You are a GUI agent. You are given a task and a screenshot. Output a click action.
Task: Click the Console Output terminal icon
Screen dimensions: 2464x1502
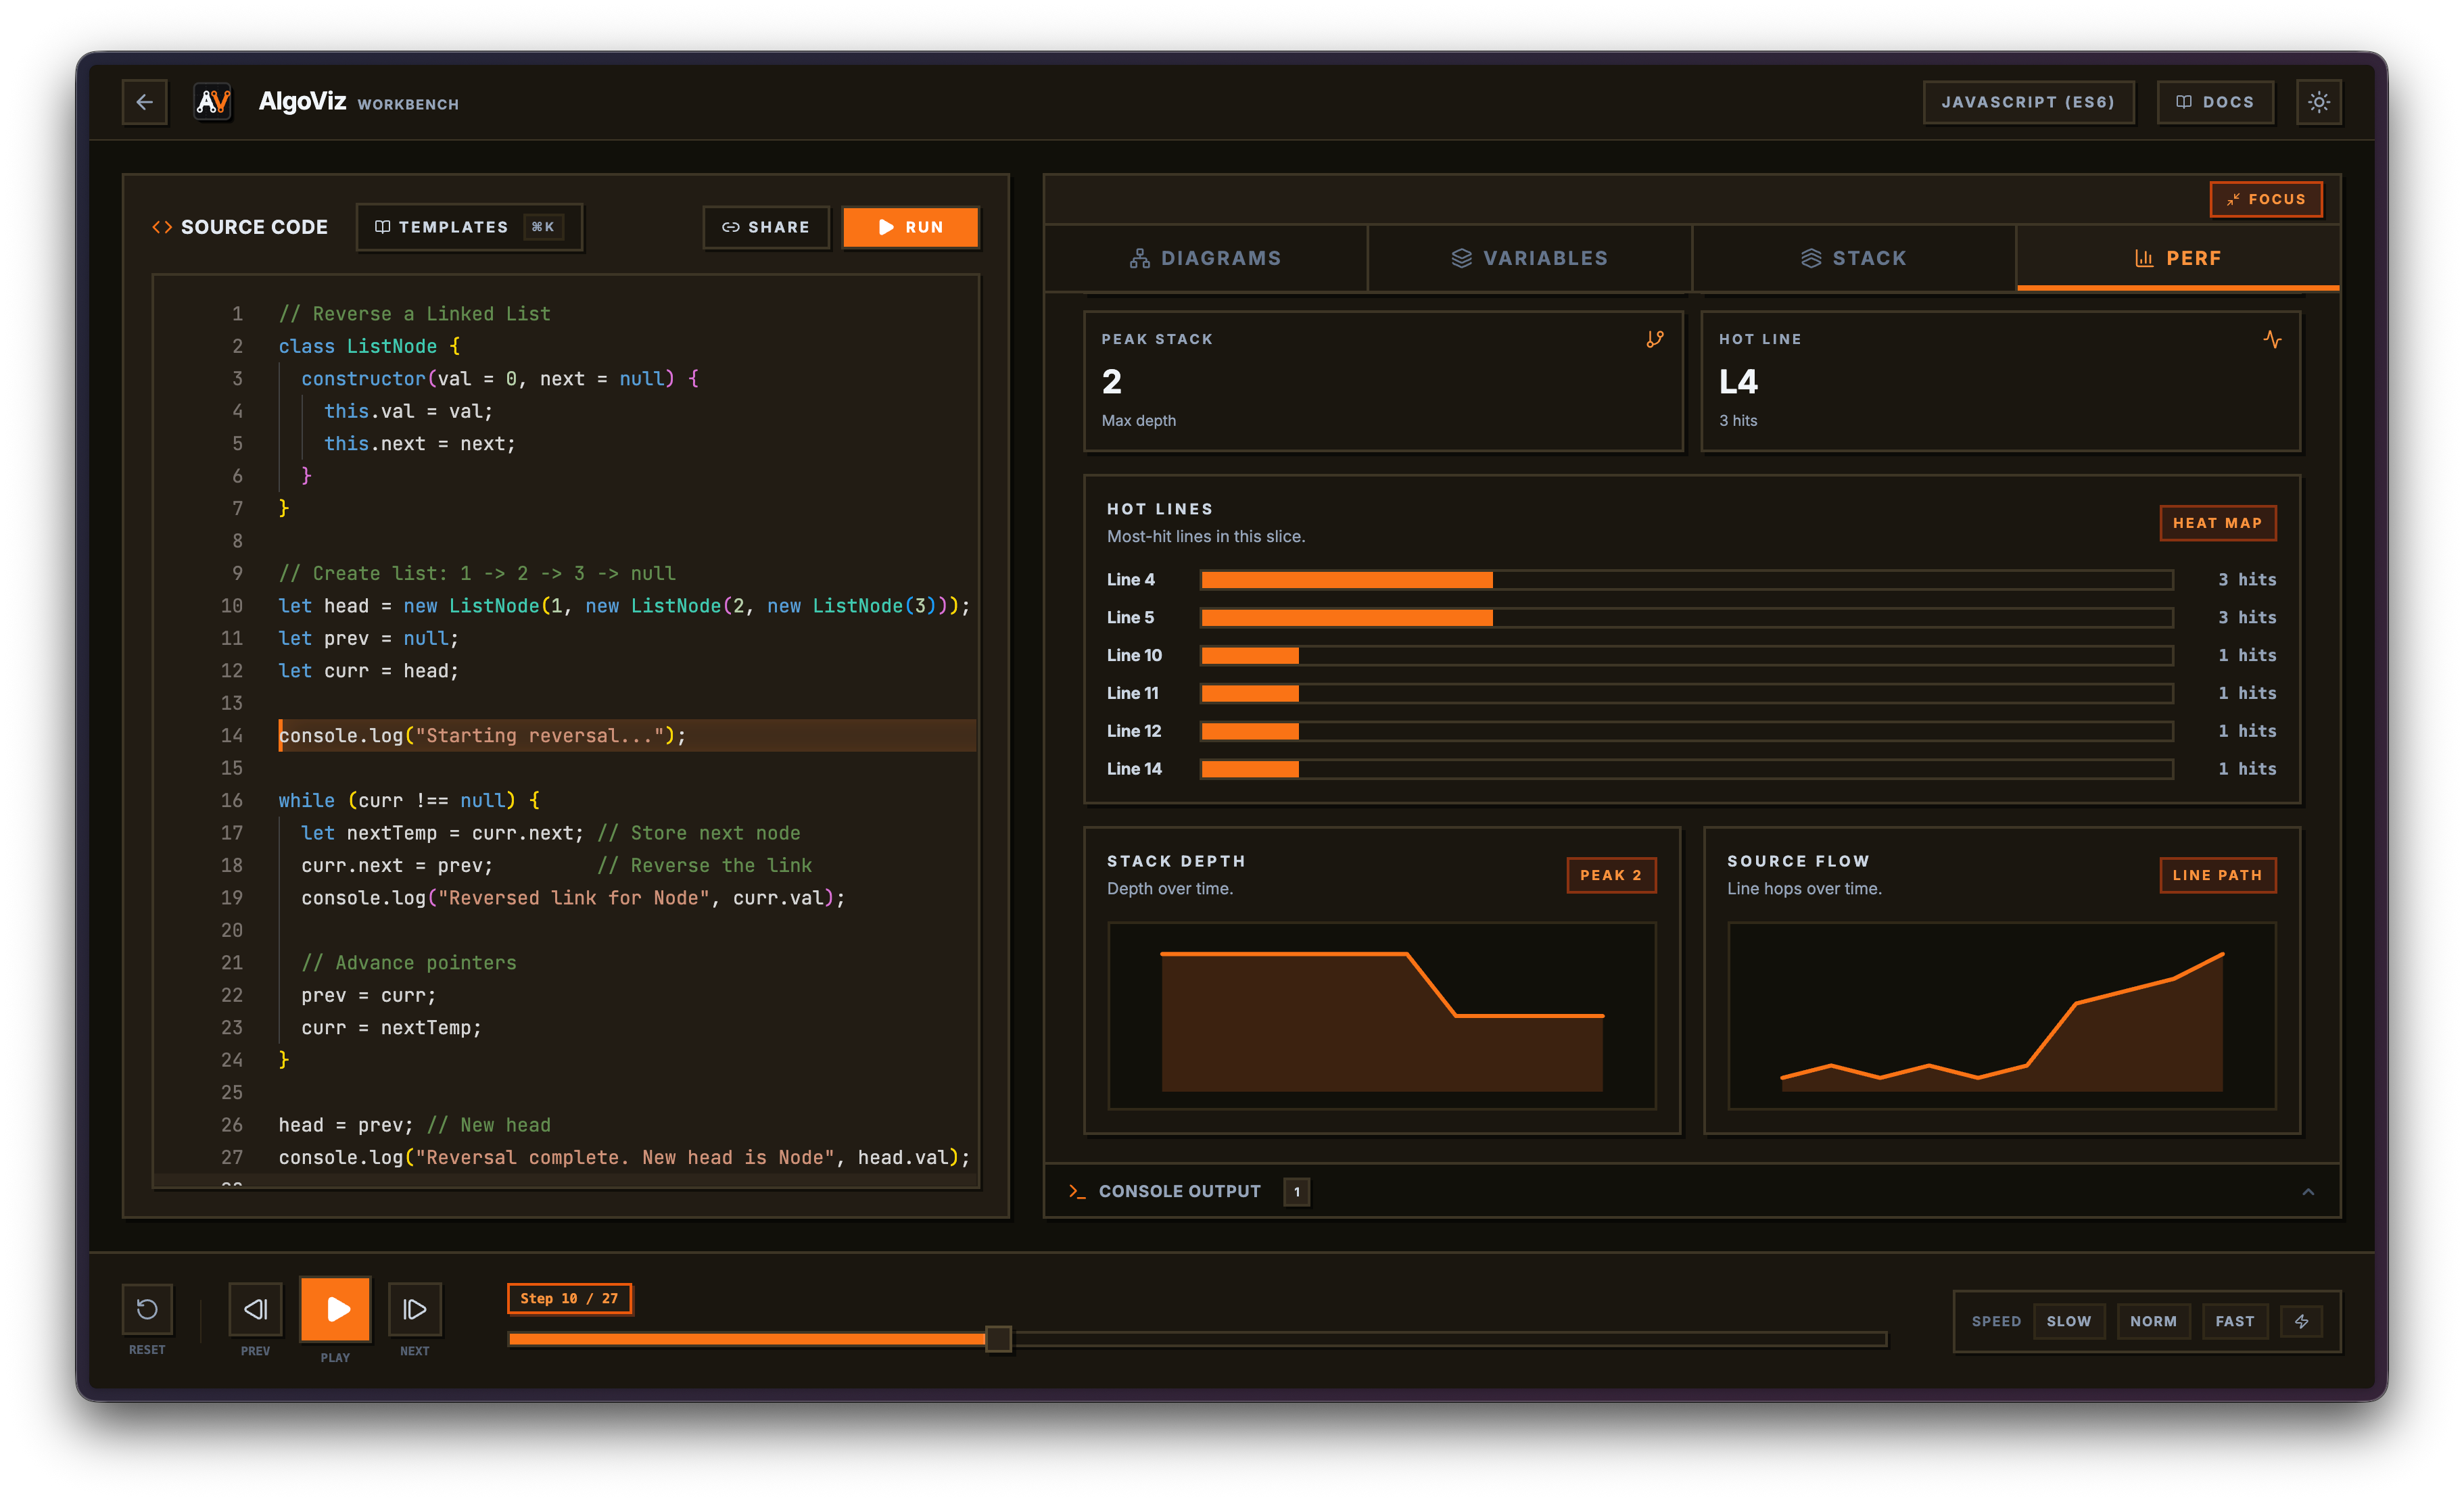click(1077, 1192)
